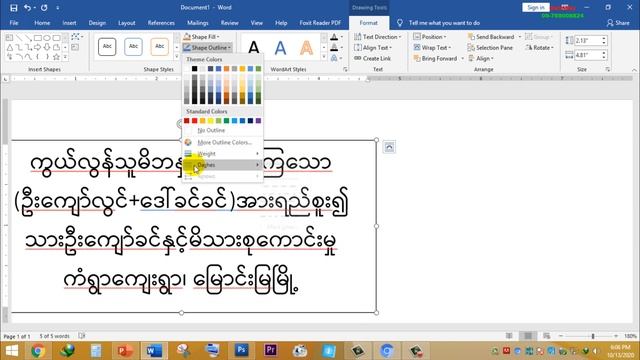Open the Text Effects menu
The height and width of the screenshot is (360, 640).
point(336,58)
